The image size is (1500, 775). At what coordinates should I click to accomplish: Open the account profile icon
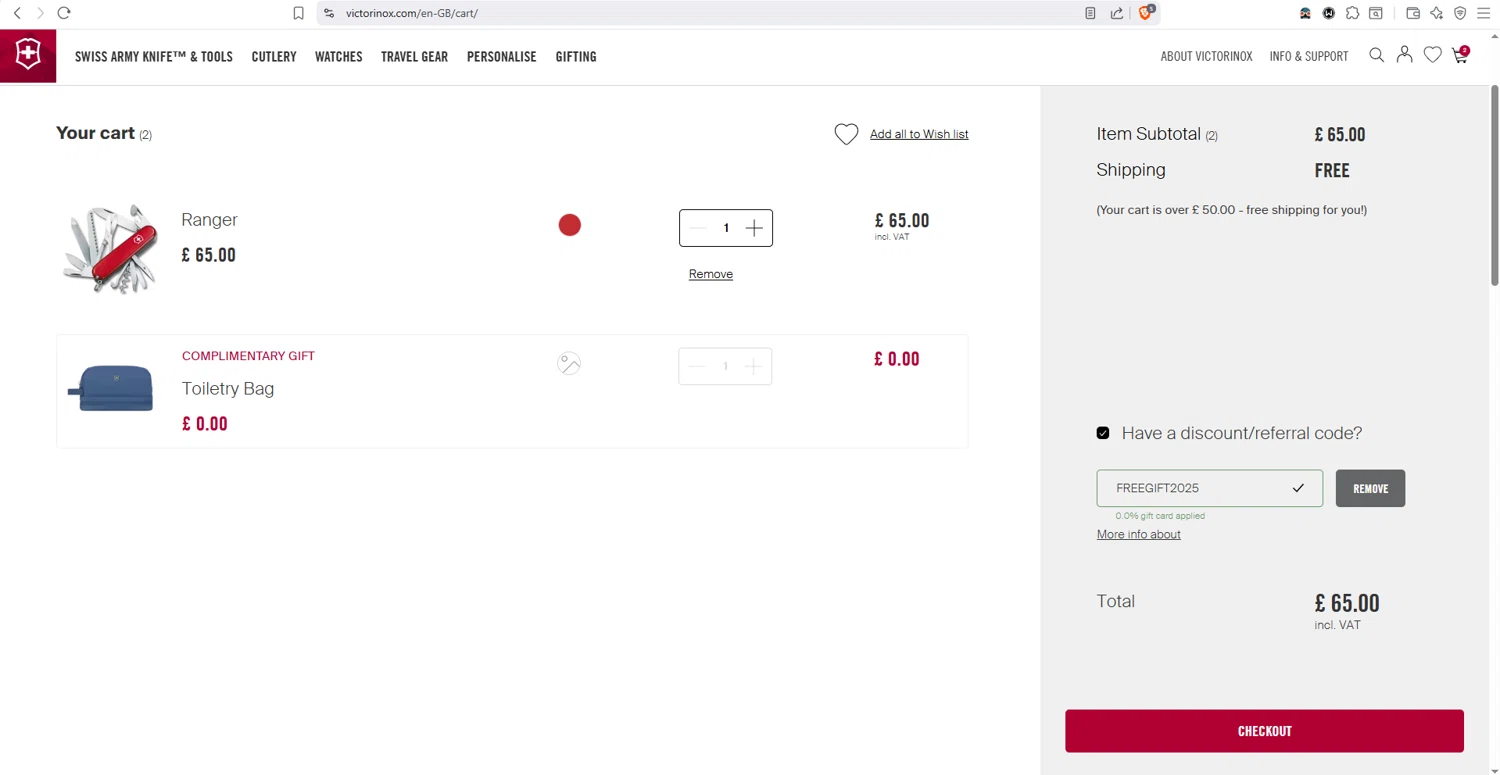[1404, 55]
